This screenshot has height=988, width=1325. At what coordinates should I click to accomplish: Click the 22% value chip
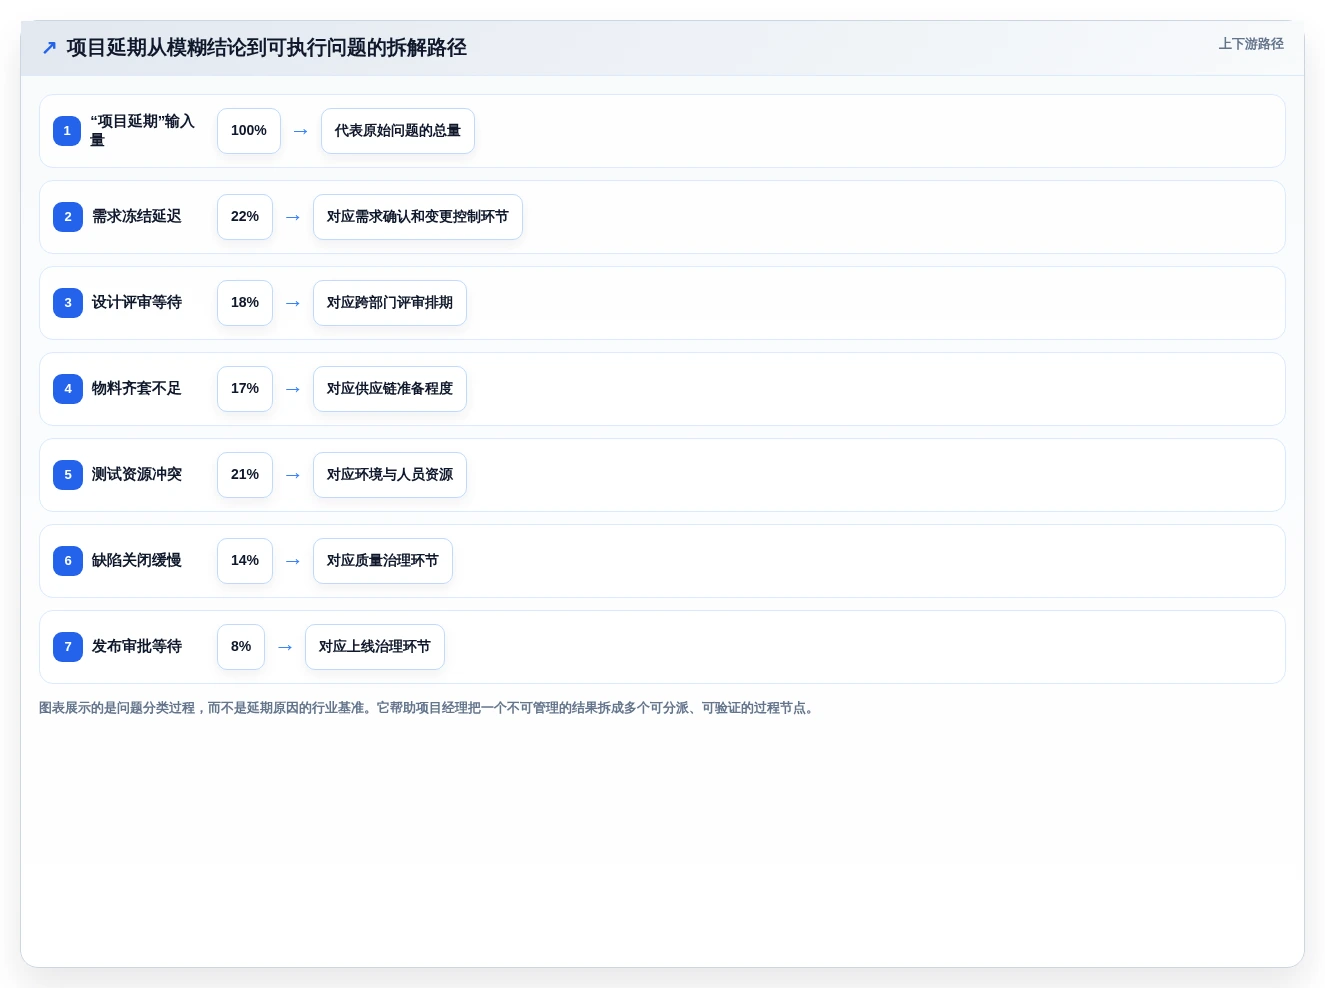pos(245,217)
